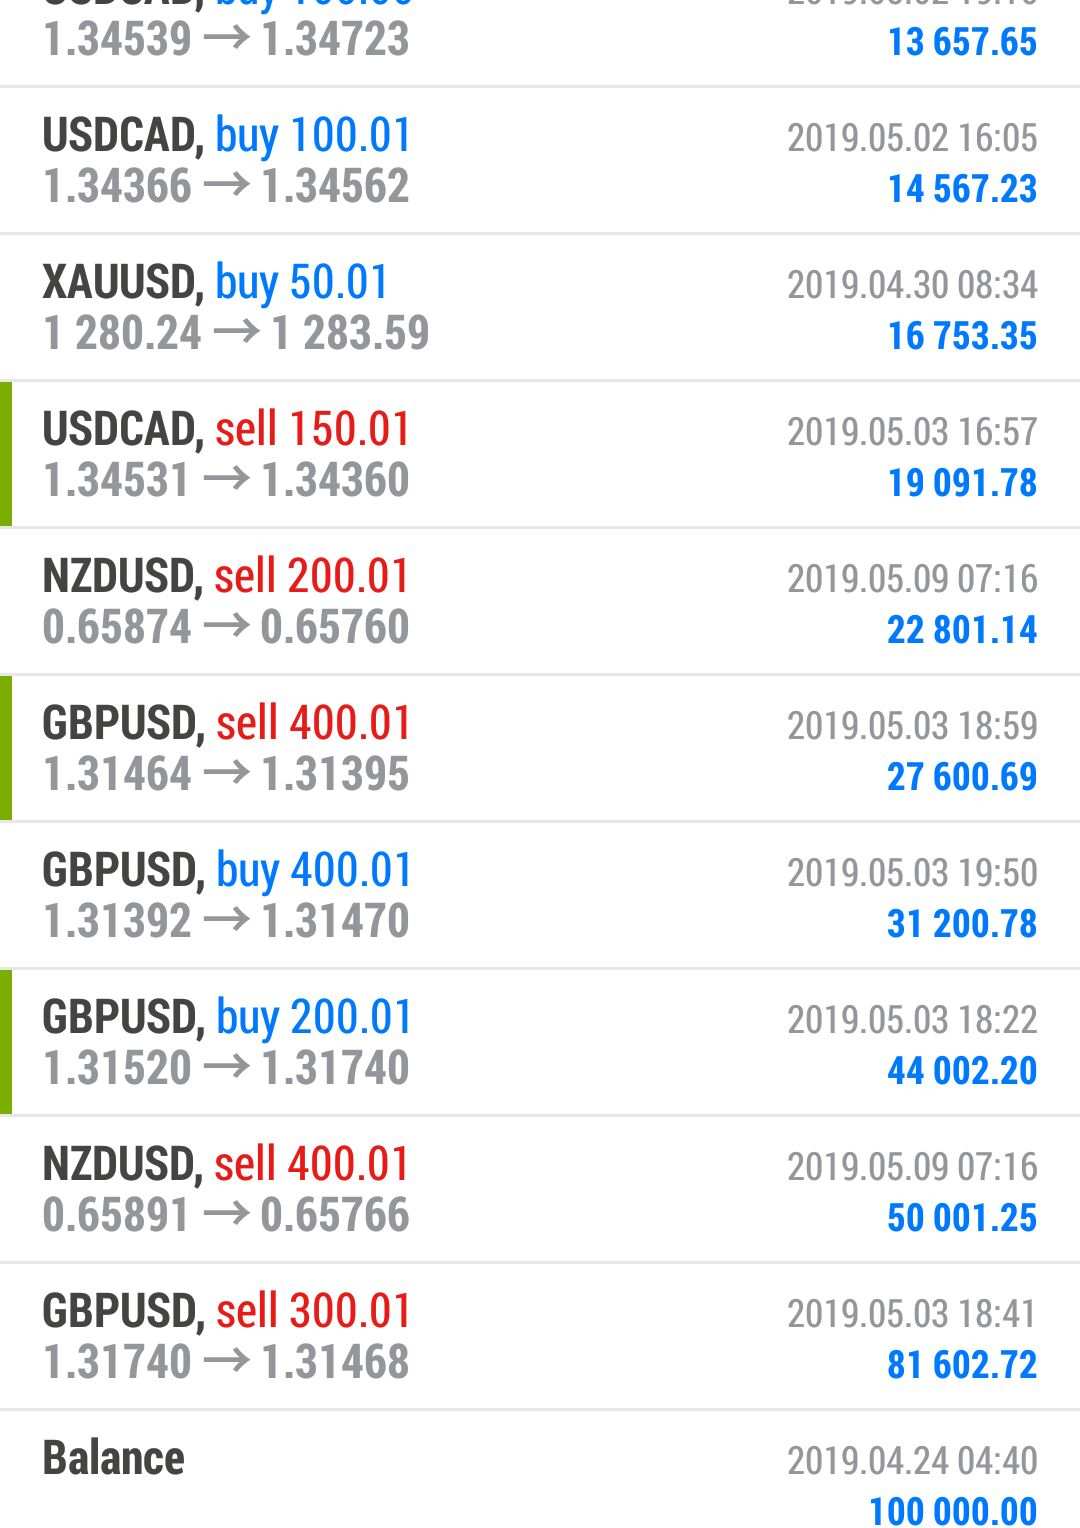This screenshot has height=1528, width=1080.
Task: Click the 81 602.72 profit value
Action: tap(962, 1365)
